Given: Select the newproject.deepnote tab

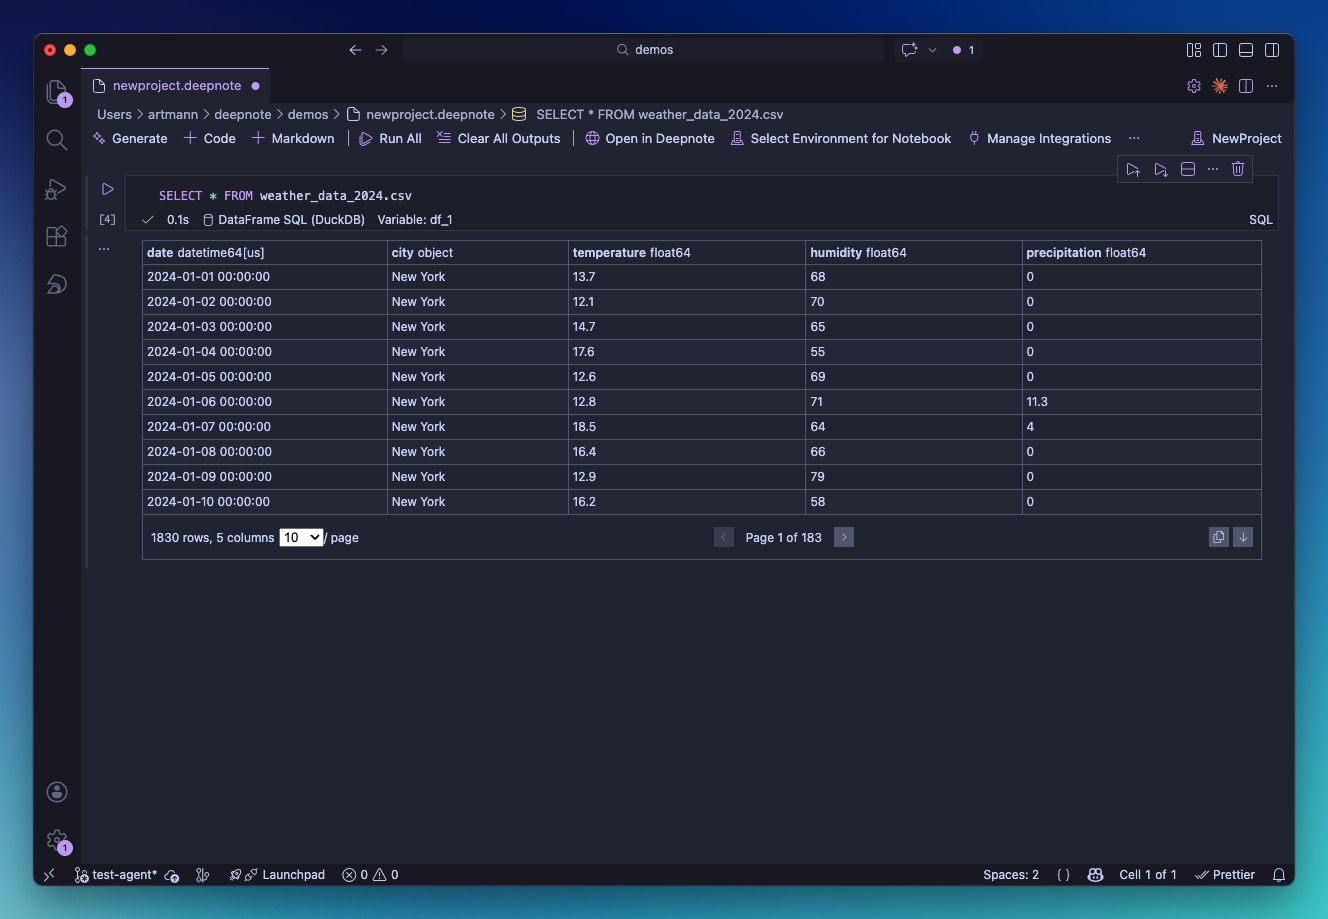Looking at the screenshot, I should pyautogui.click(x=176, y=86).
